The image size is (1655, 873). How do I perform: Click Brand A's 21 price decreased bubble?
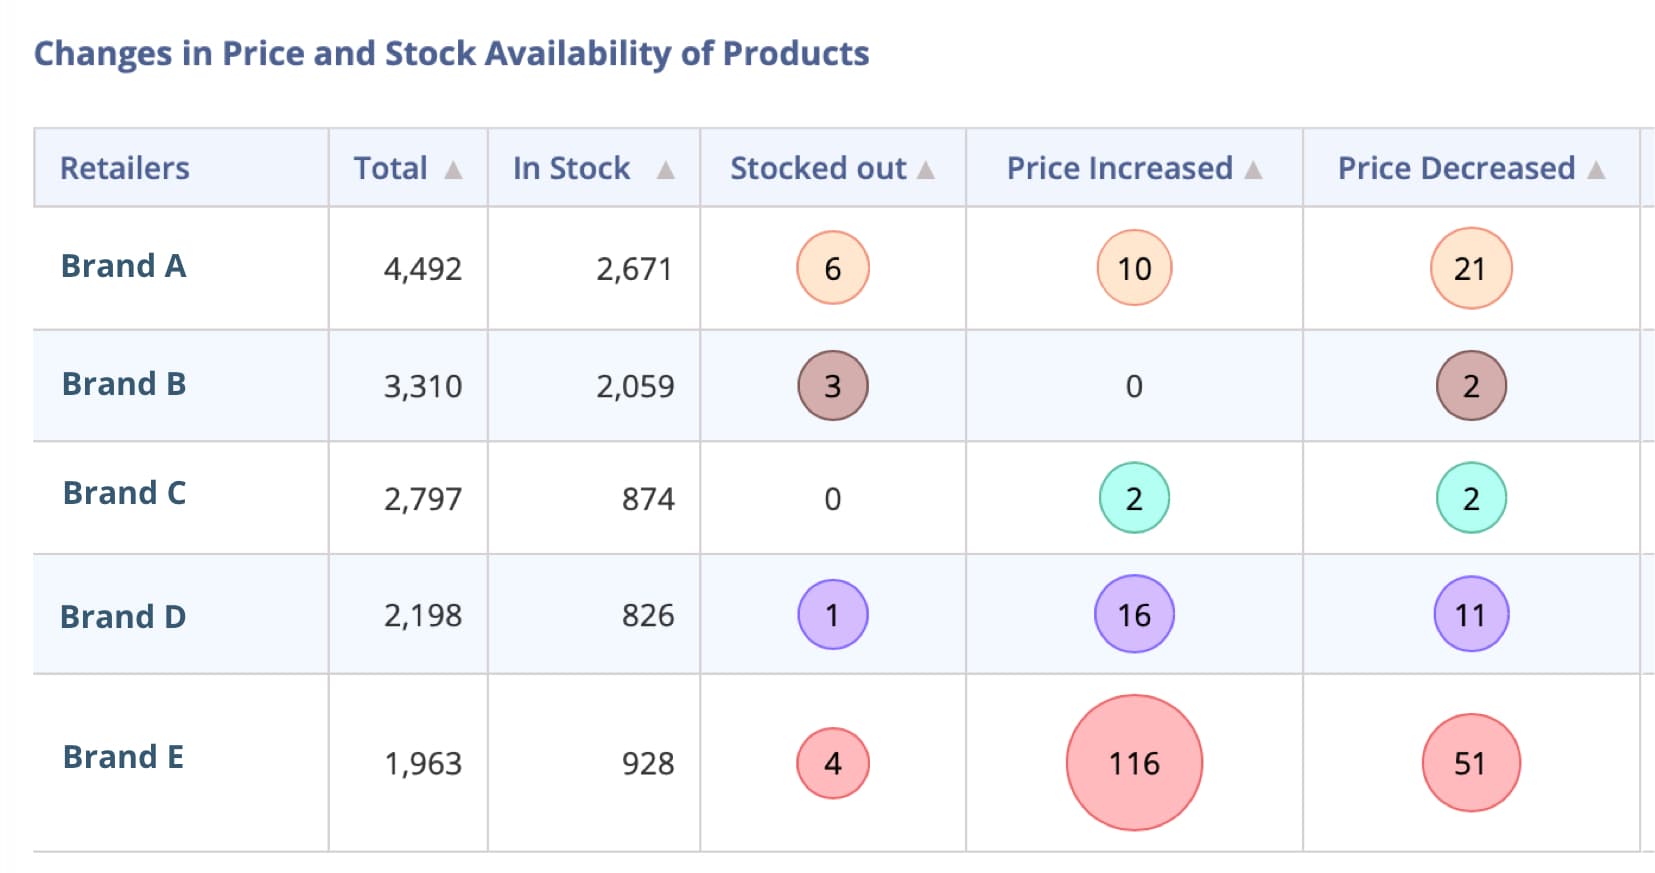pos(1470,268)
